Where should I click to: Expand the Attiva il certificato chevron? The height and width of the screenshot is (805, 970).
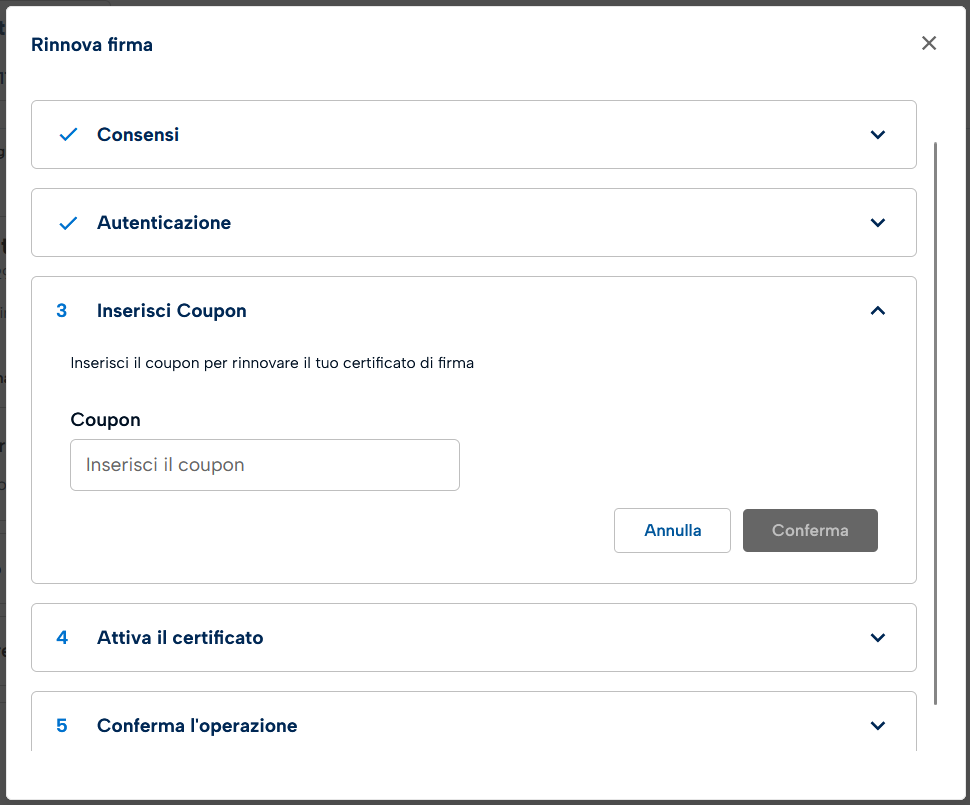[877, 638]
